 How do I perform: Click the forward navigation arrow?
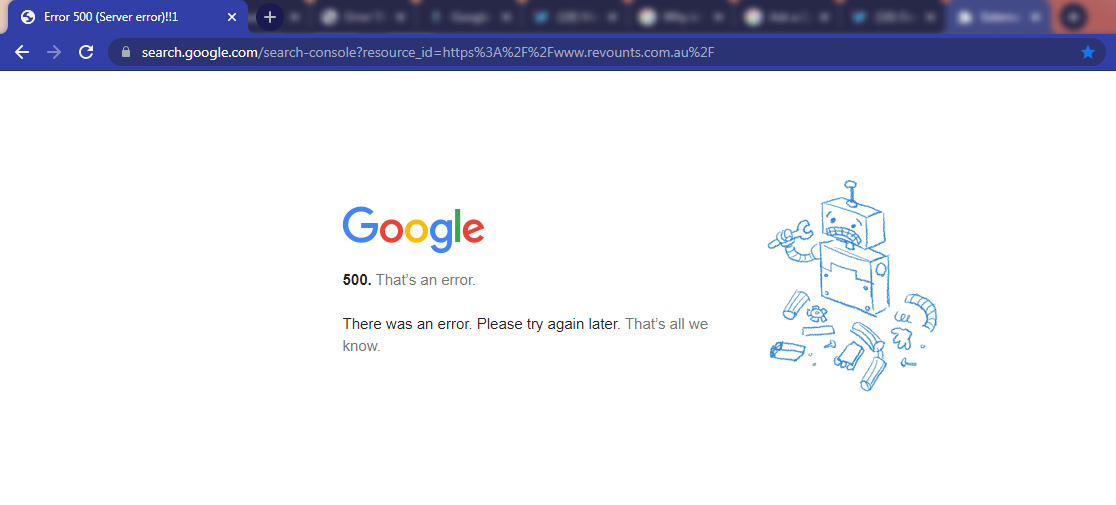pos(54,52)
